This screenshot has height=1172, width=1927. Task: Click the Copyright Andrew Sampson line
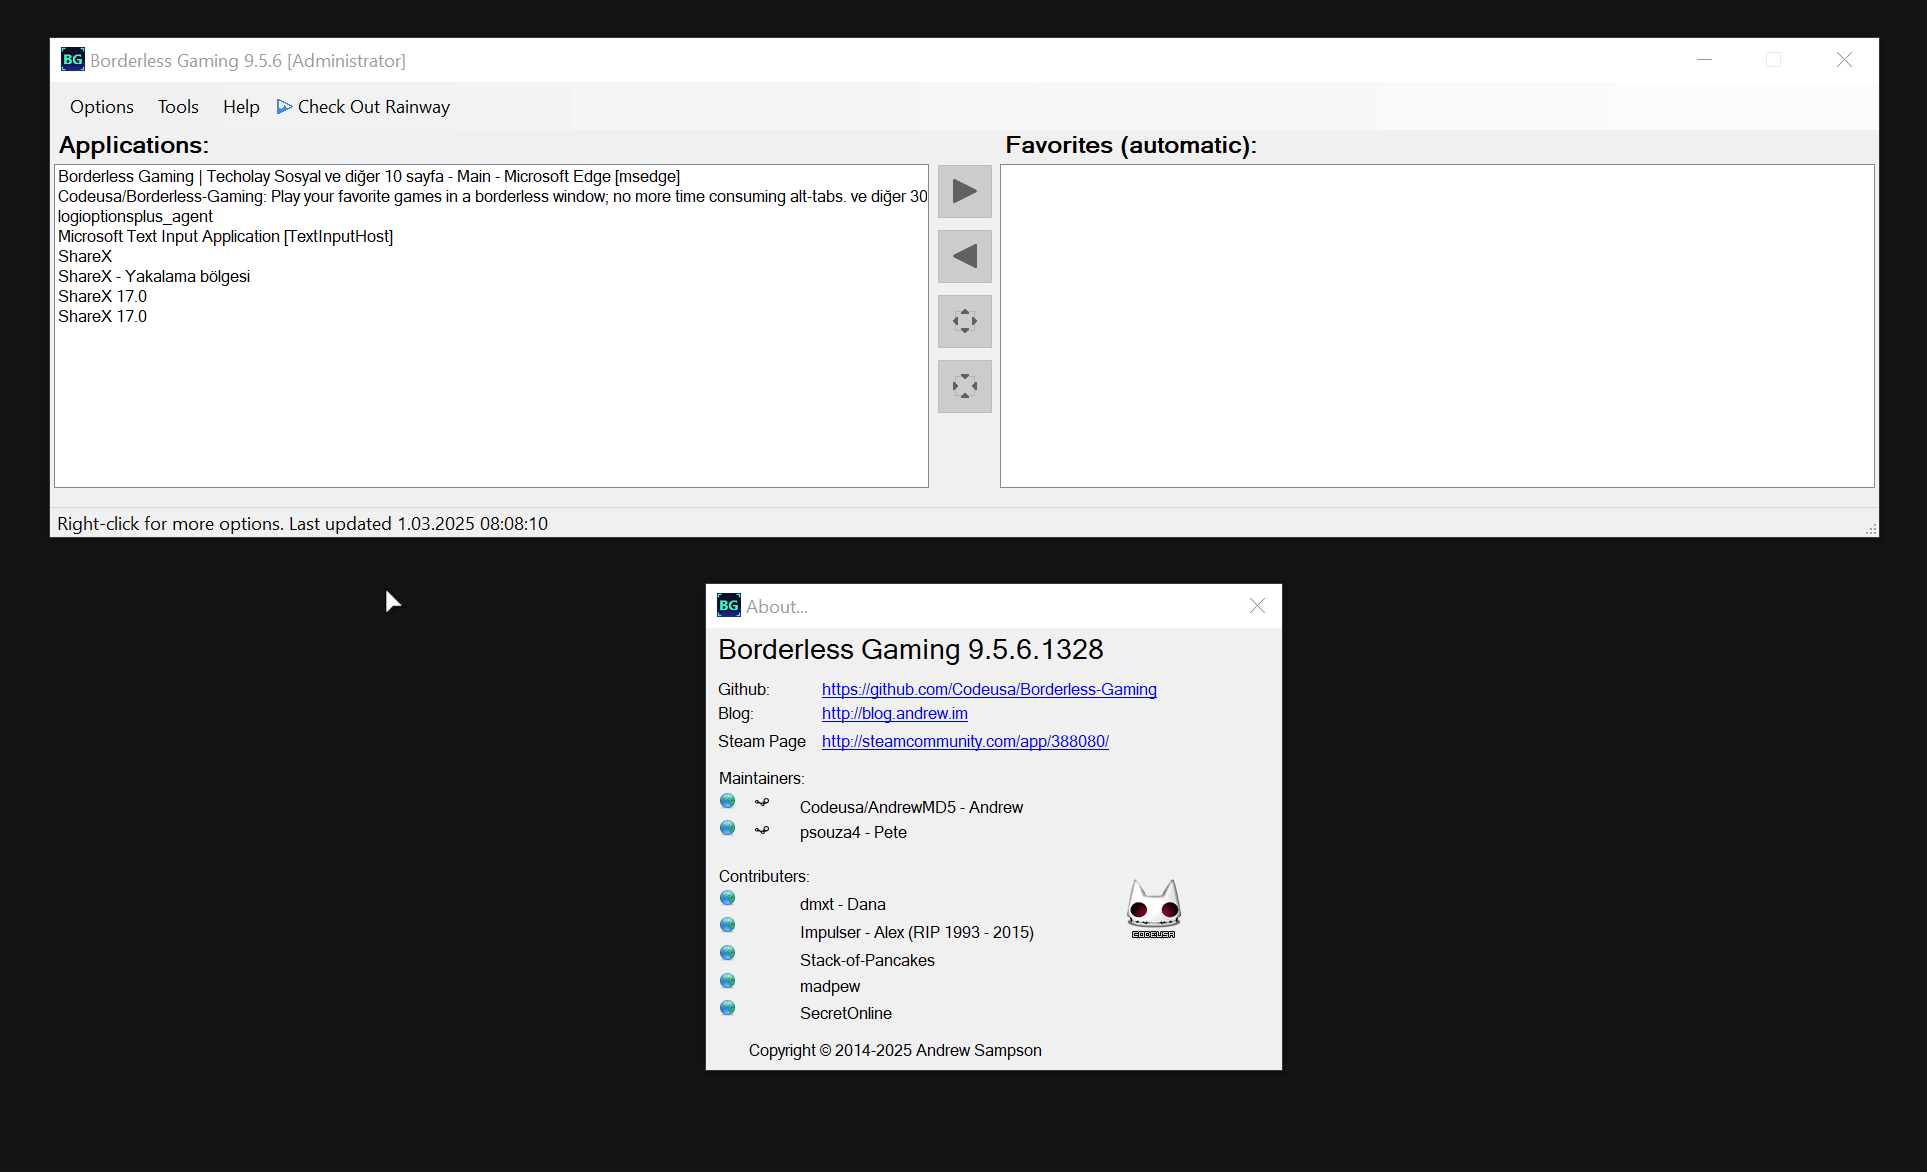coord(895,1050)
